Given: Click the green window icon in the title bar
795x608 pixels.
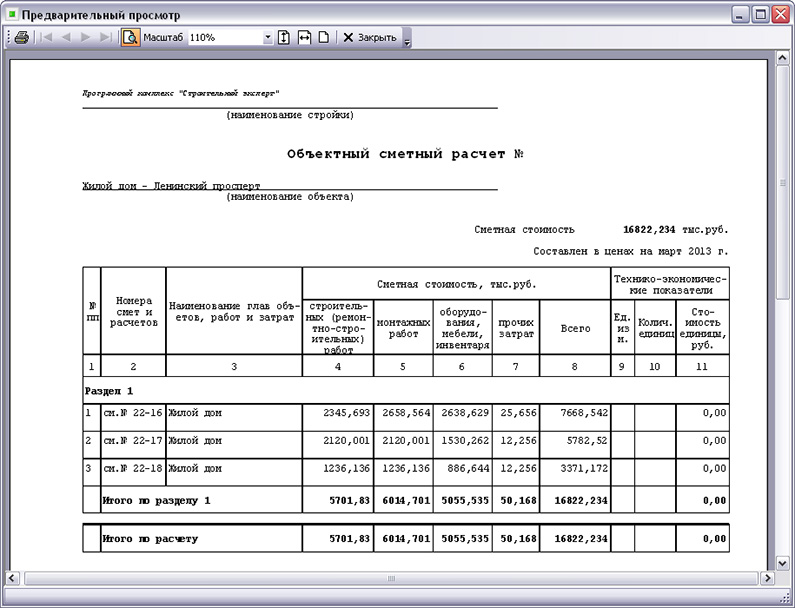Looking at the screenshot, I should [12, 15].
